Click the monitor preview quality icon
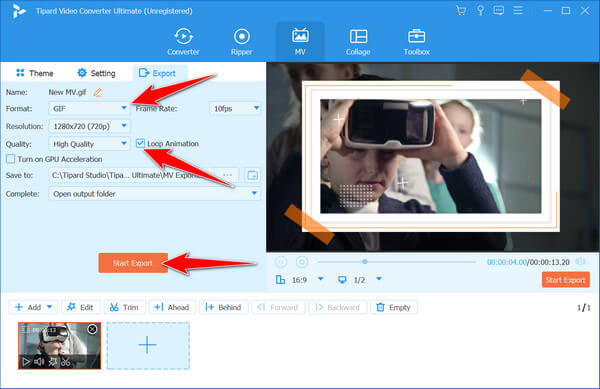The width and height of the screenshot is (600, 389). [x=342, y=280]
